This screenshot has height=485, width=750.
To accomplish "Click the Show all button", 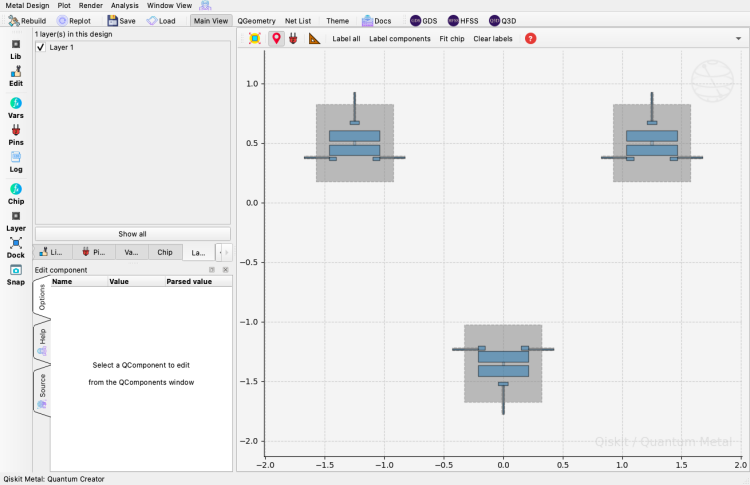I will (132, 234).
